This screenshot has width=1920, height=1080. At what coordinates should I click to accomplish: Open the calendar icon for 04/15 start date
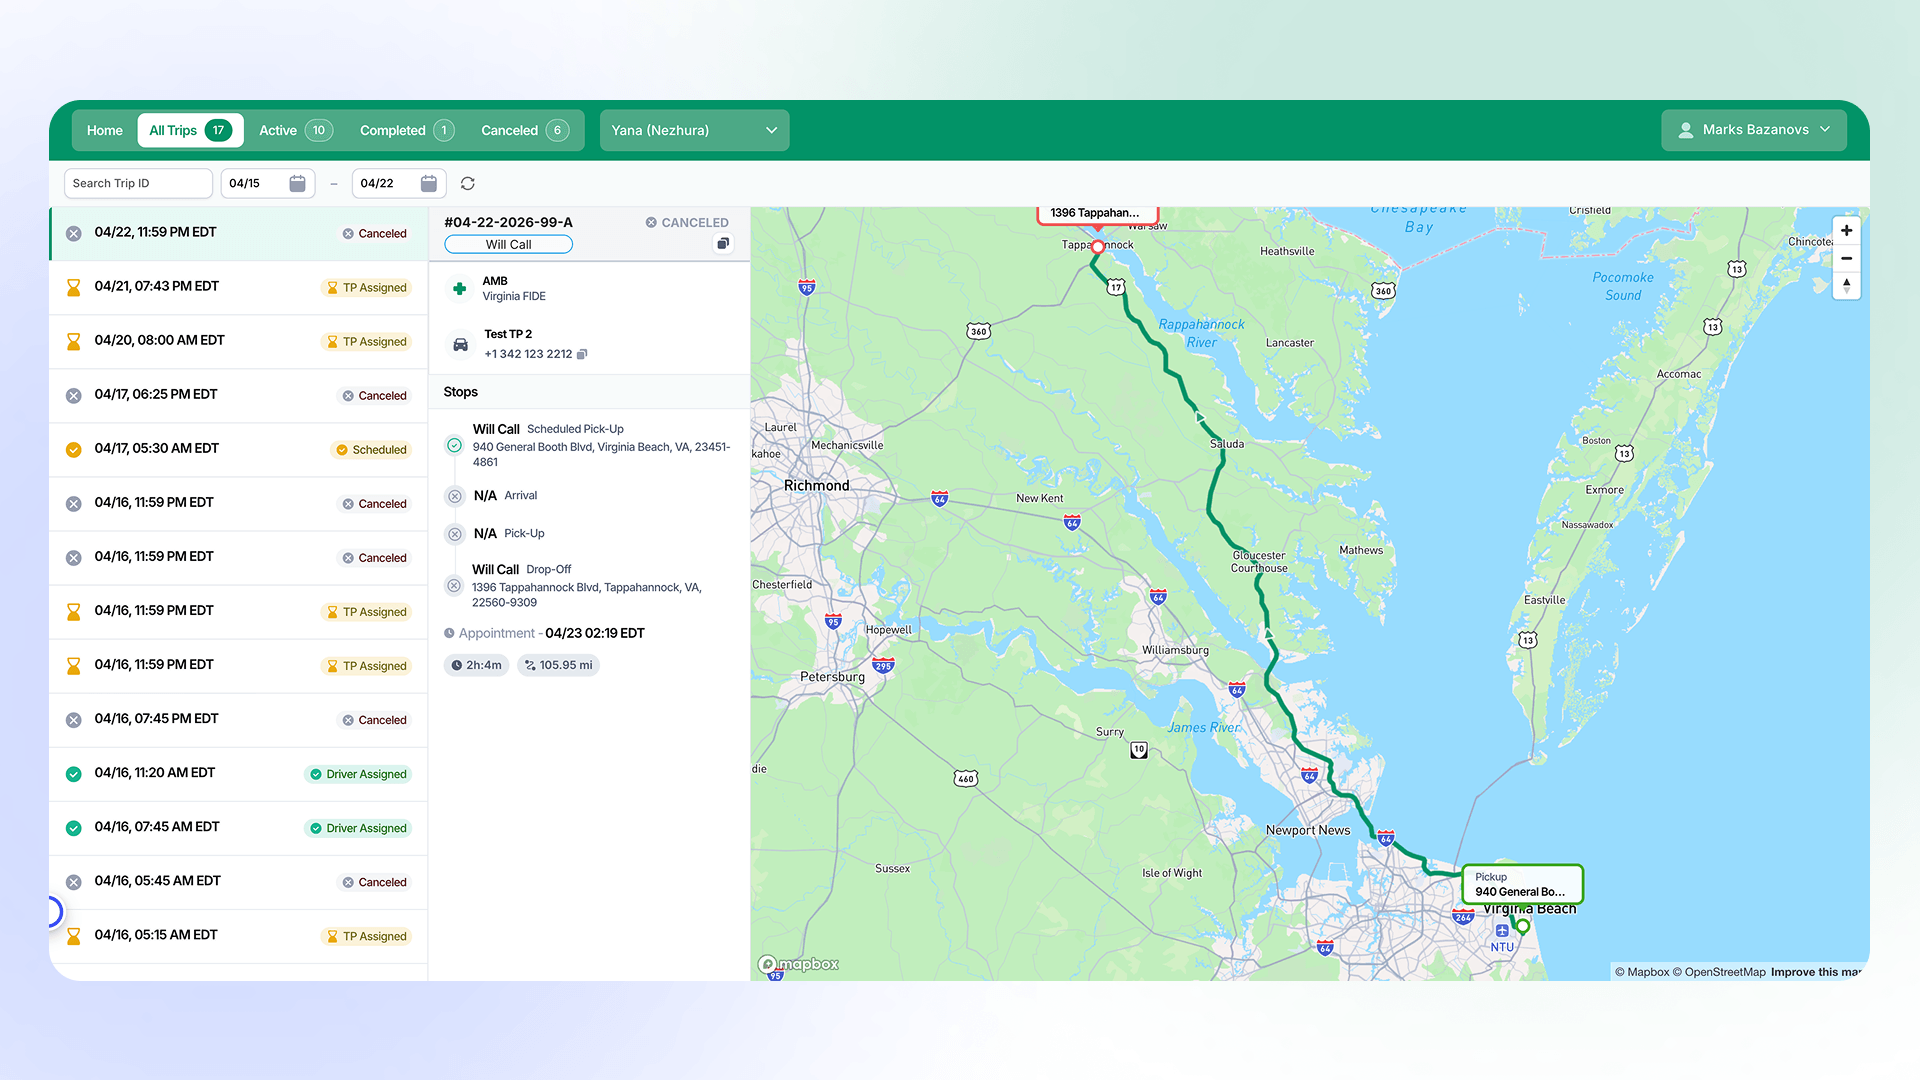(297, 184)
